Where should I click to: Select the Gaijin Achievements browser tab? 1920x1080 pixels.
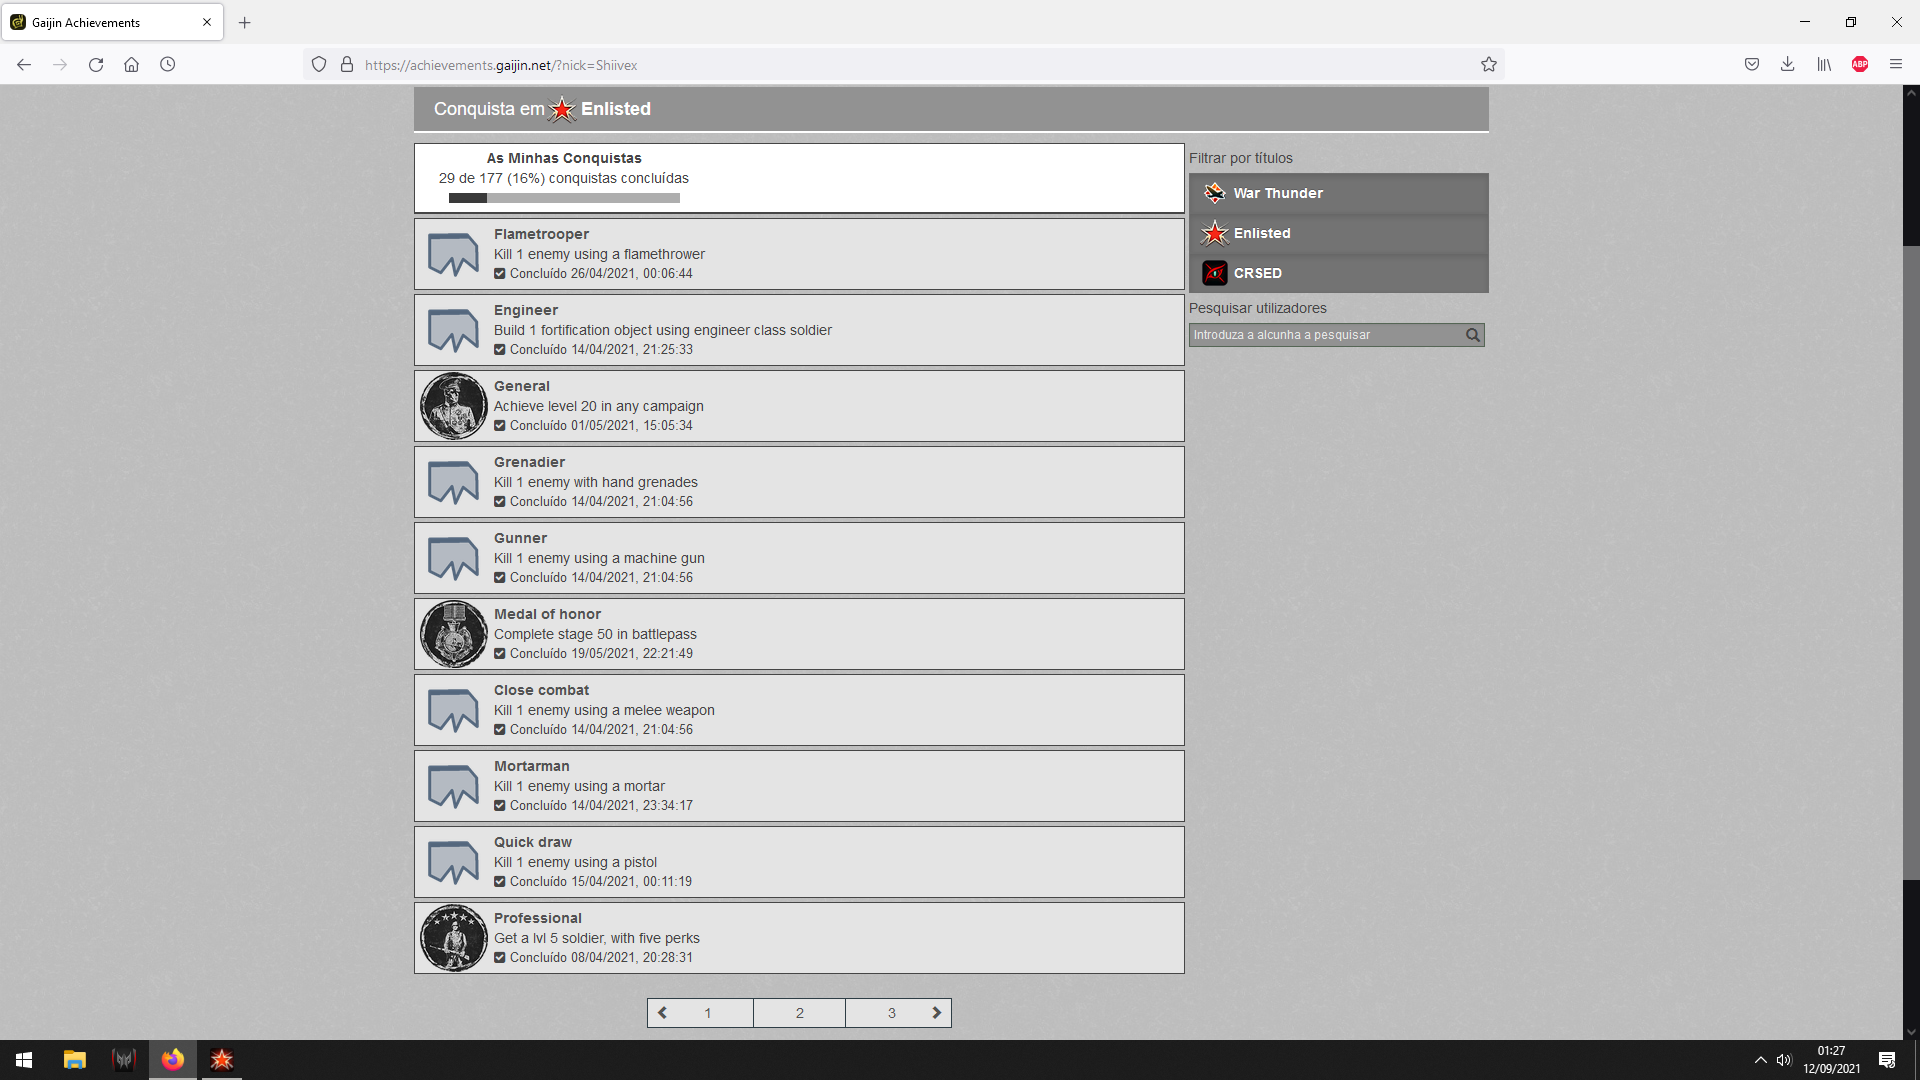[112, 22]
